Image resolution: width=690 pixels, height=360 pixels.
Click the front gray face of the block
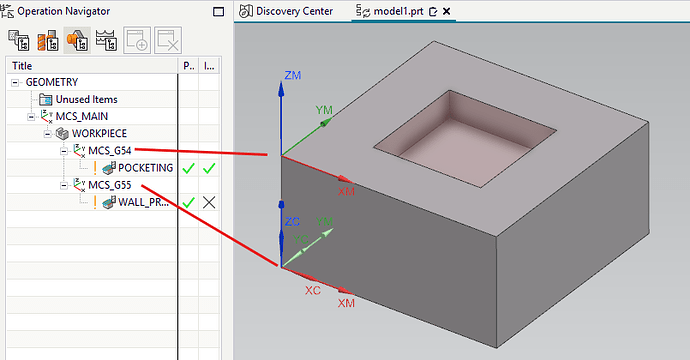pyautogui.click(x=389, y=251)
